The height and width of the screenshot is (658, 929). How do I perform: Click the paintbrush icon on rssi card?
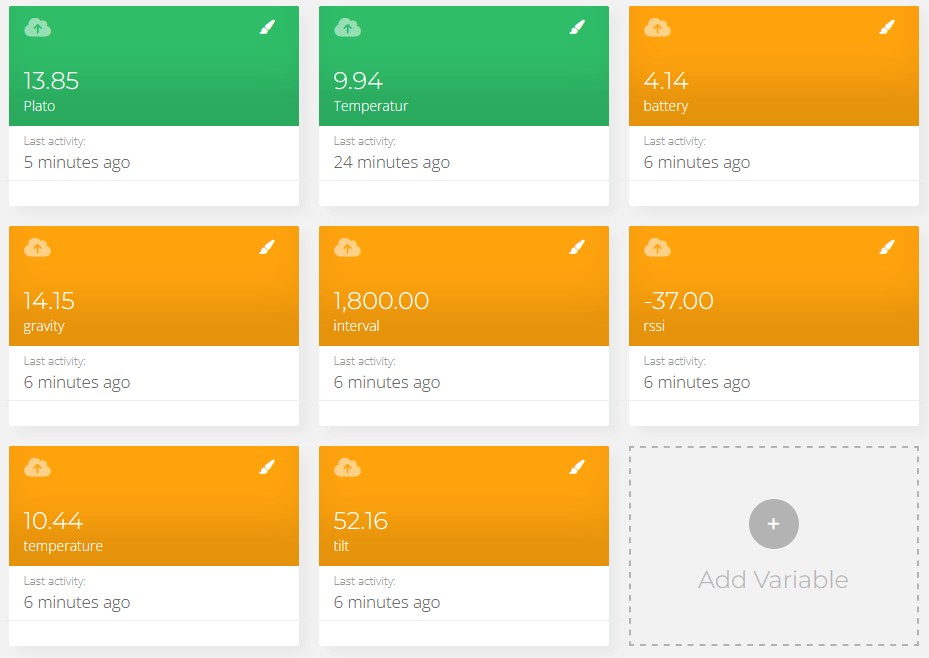click(x=887, y=247)
